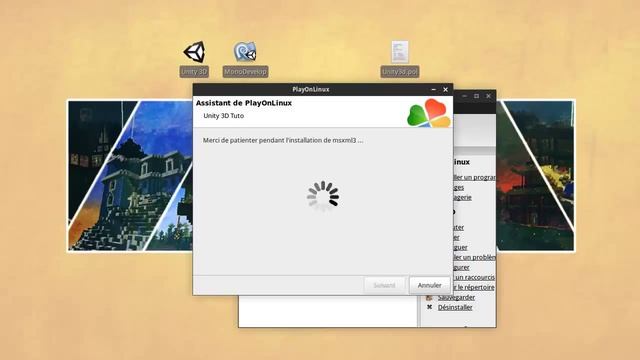640x360 pixels.
Task: Click the Sauvegarder icon in the back window
Action: [x=429, y=297]
